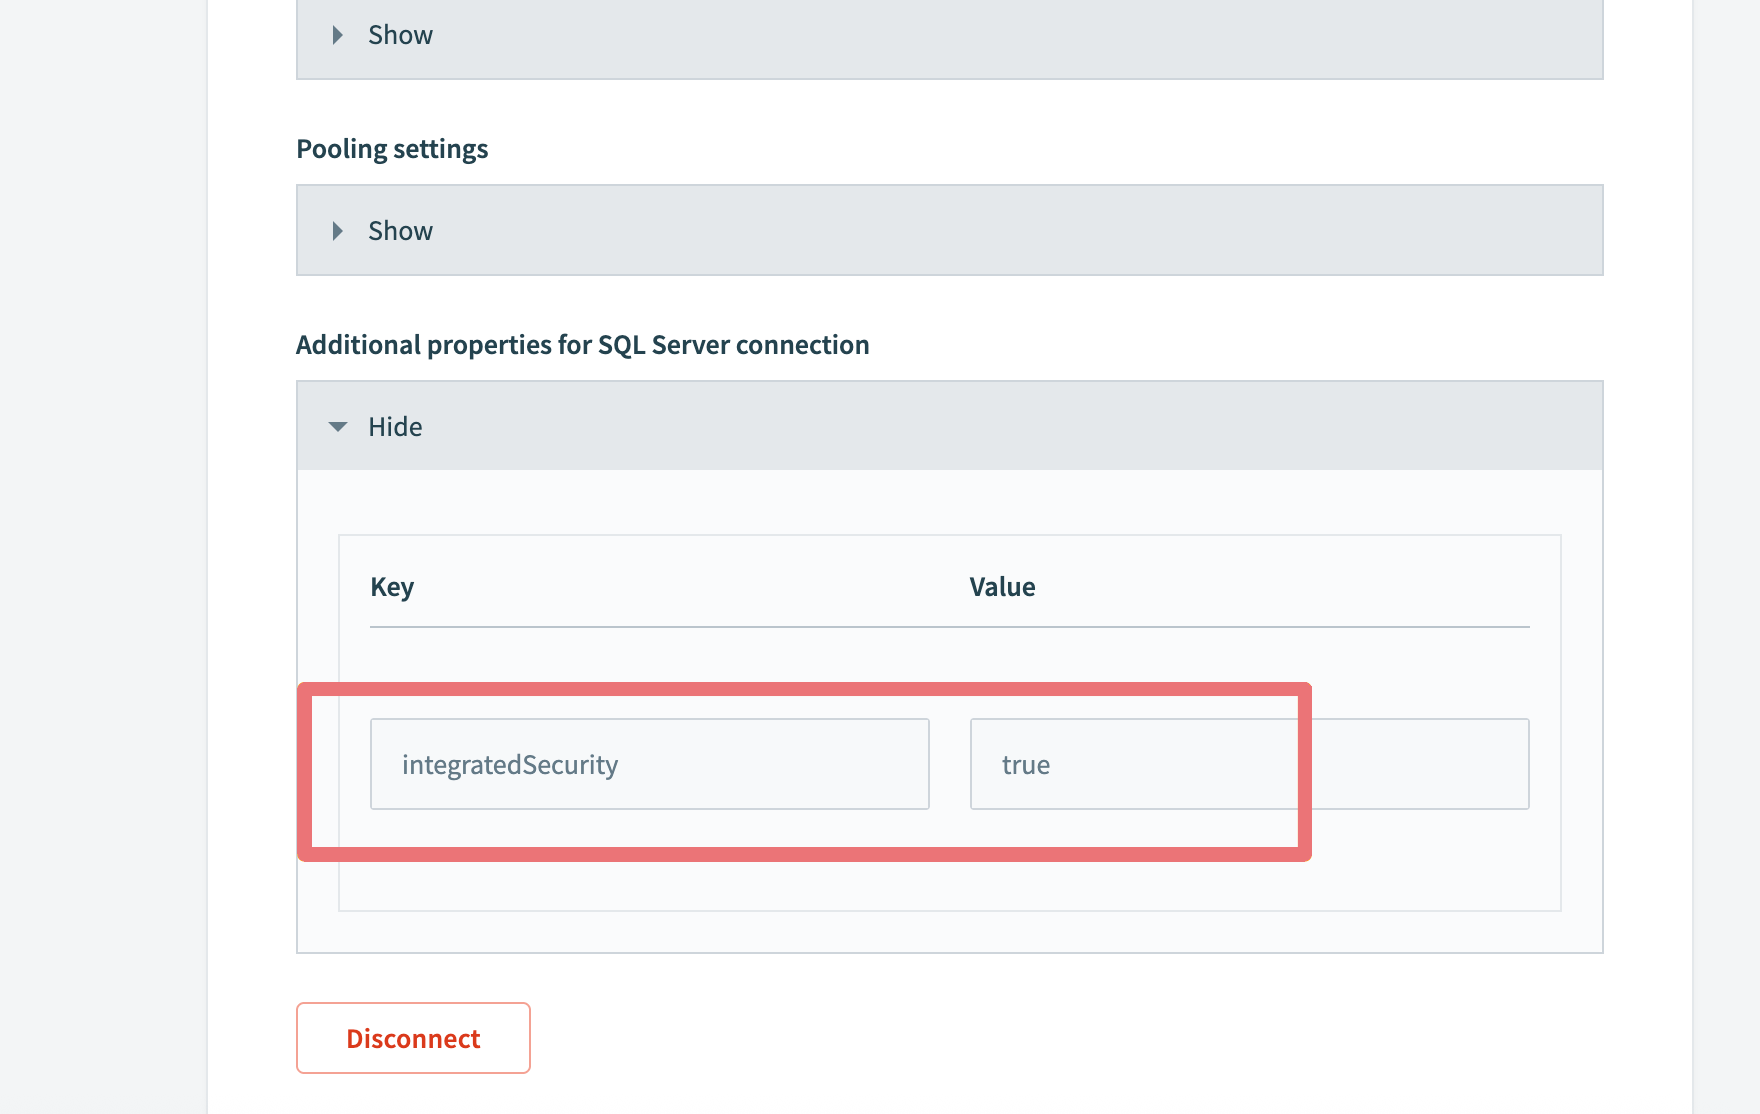
Task: Toggle visibility of the topmost settings section
Action: point(400,35)
